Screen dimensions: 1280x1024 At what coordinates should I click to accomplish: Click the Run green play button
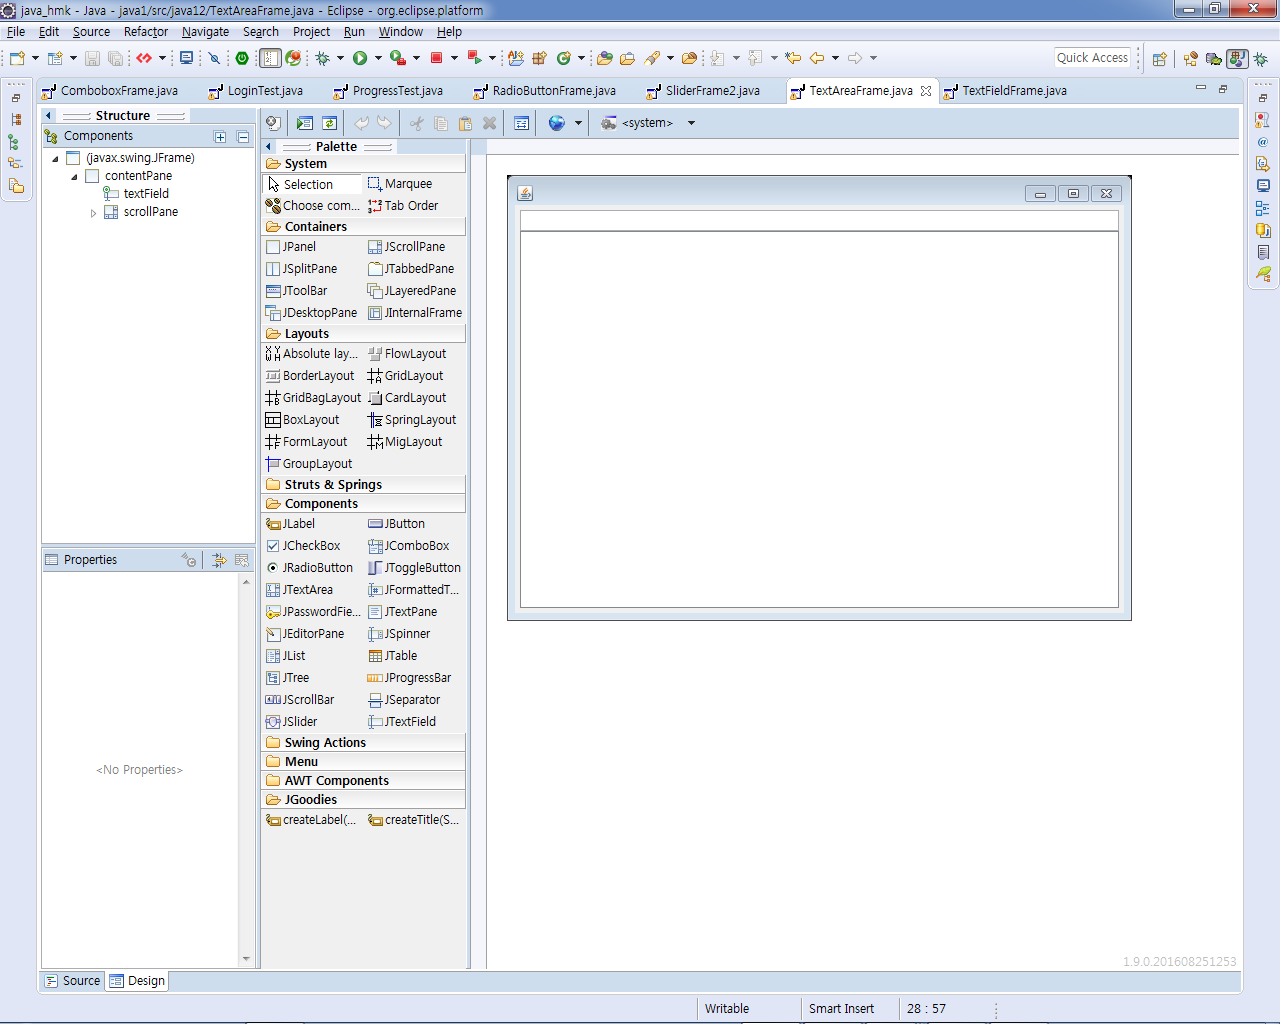tap(360, 58)
